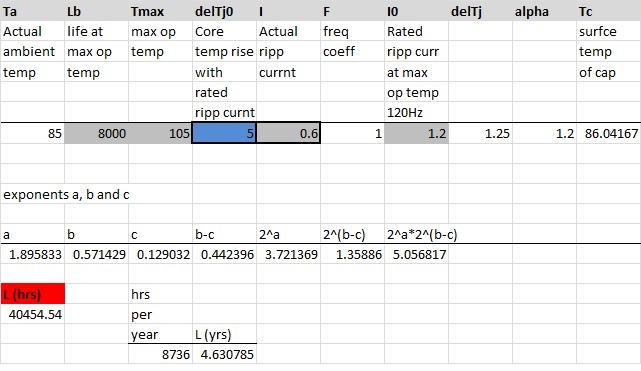The image size is (641, 371).
Task: Click the blue highlighted delTj0 cell
Action: [x=224, y=133]
